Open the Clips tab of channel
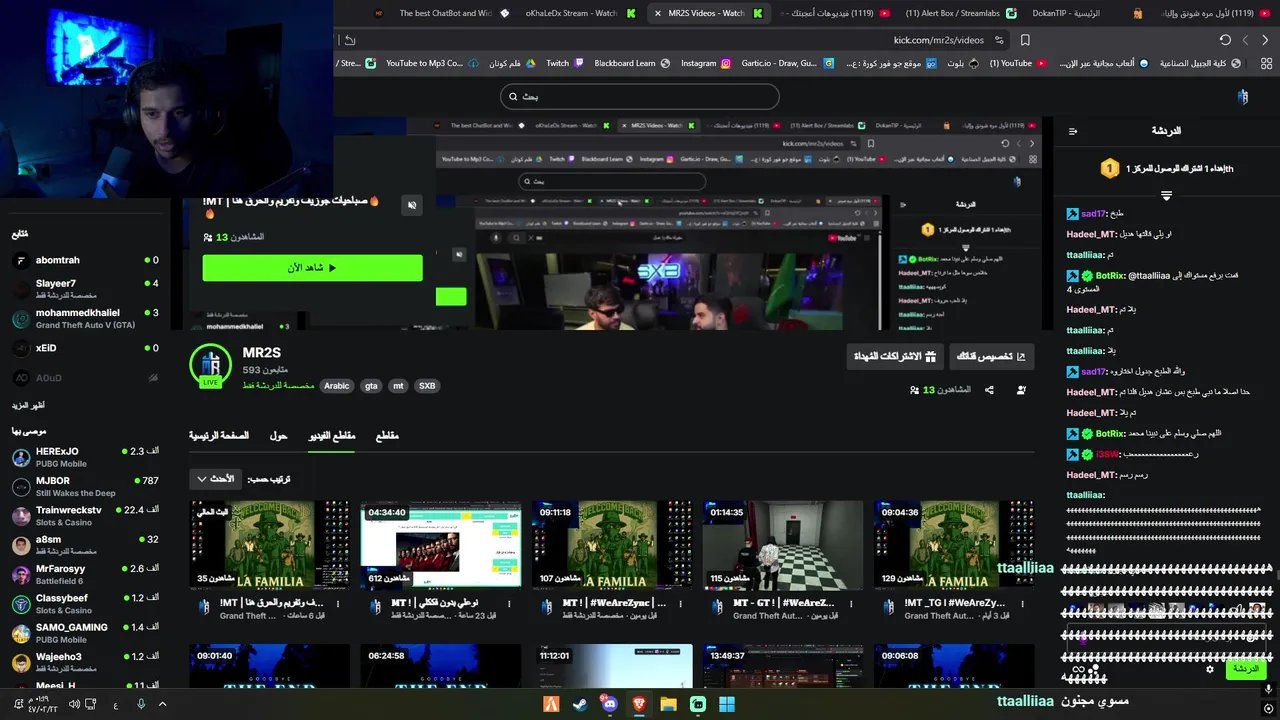1280x720 pixels. point(387,436)
